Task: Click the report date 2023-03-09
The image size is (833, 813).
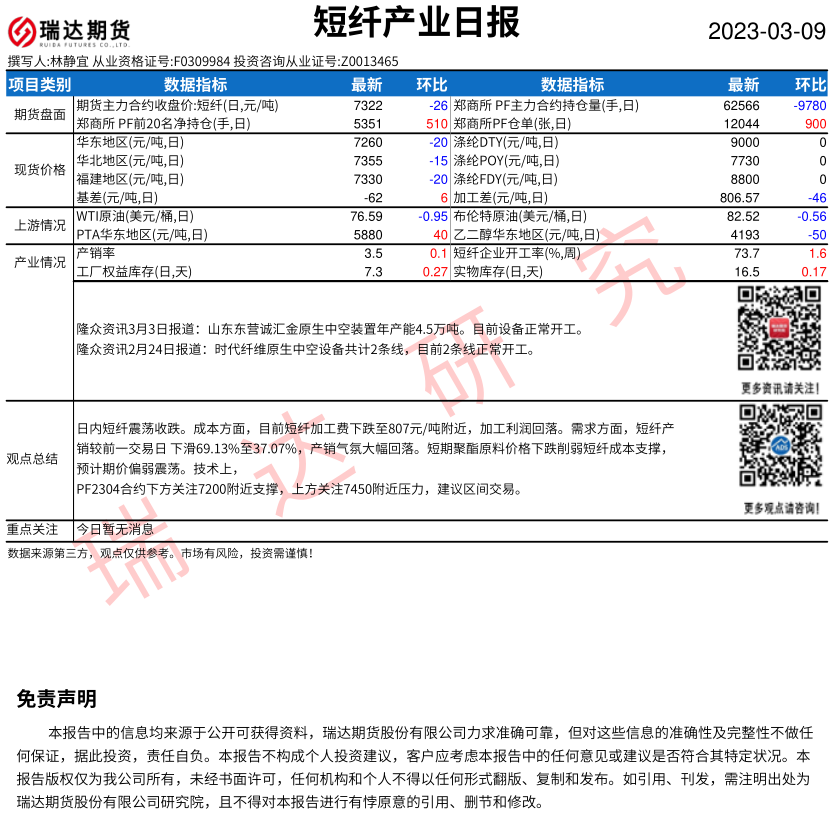Action: pos(767,31)
